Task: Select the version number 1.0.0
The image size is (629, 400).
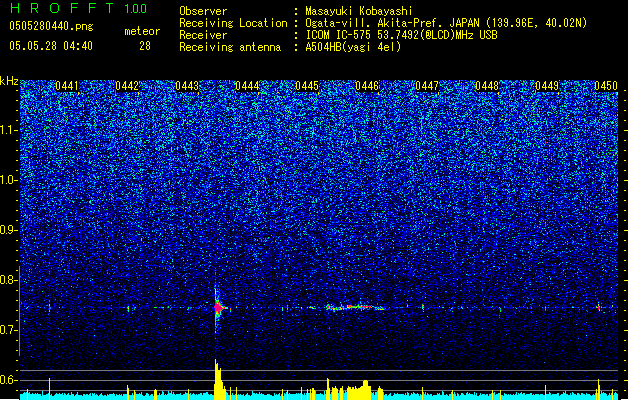Action: click(136, 9)
